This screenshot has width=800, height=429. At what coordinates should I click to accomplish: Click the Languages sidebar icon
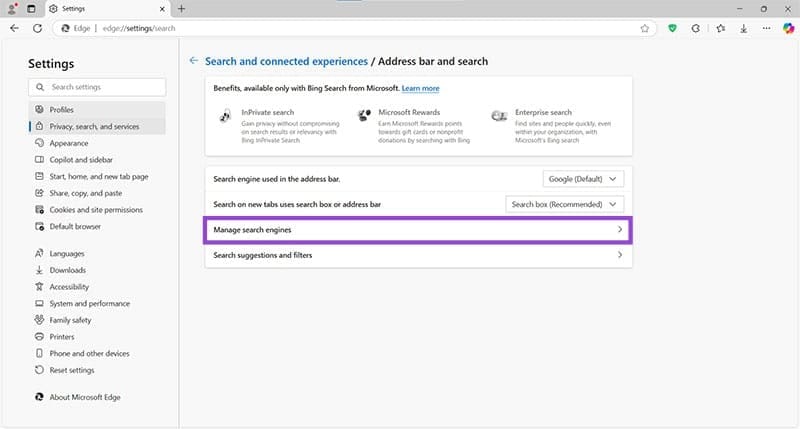tap(39, 253)
